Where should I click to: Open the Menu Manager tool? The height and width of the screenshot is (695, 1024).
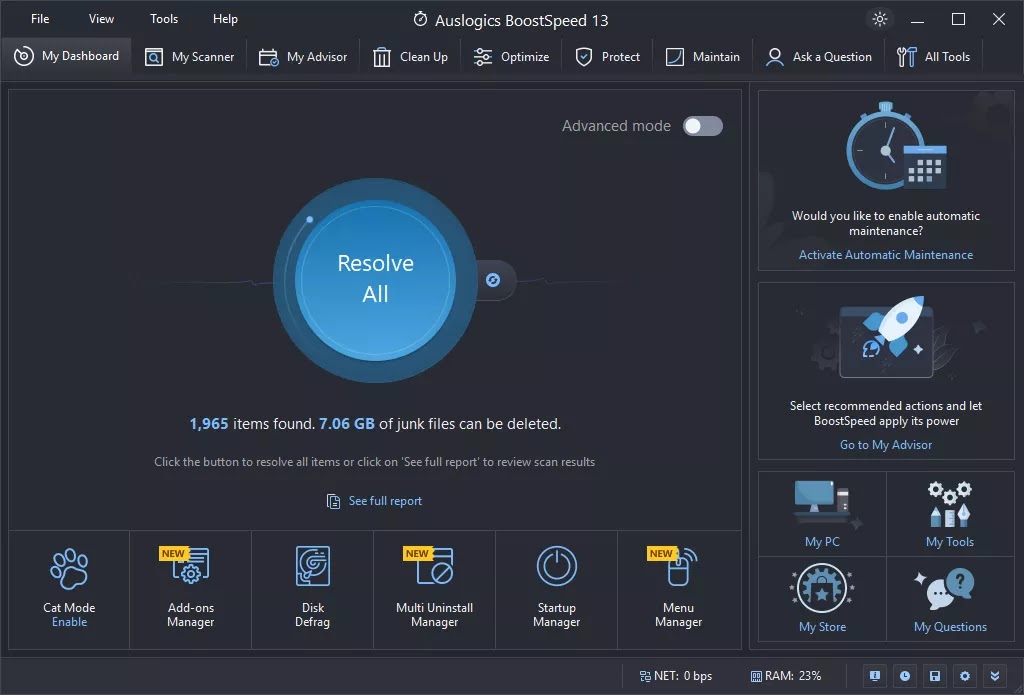pyautogui.click(x=677, y=585)
